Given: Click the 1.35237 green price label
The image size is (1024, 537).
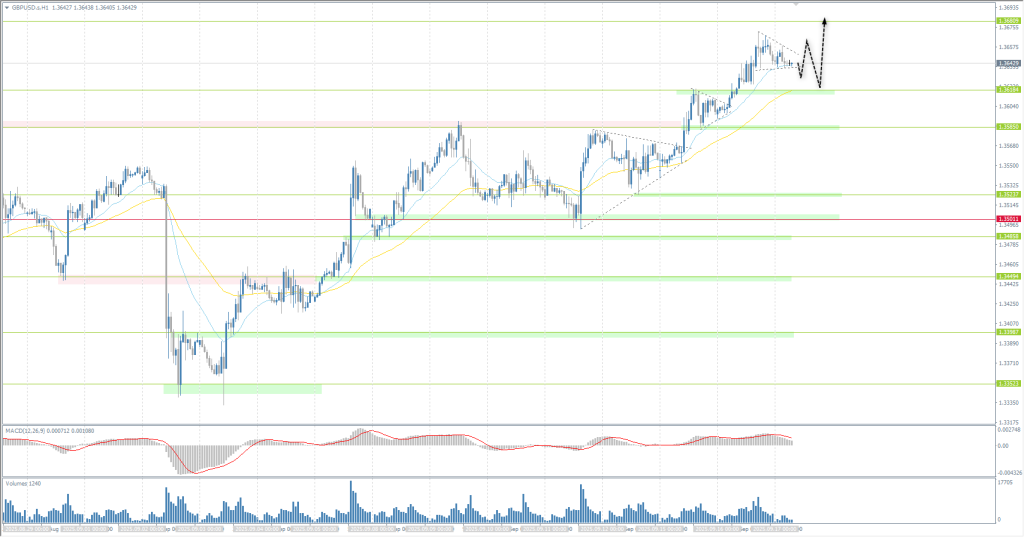Looking at the screenshot, I should [x=1007, y=195].
